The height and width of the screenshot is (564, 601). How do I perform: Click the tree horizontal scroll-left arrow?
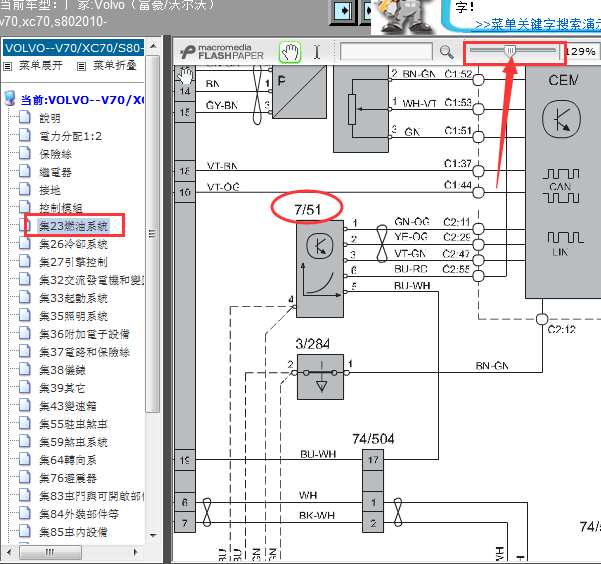(9, 552)
